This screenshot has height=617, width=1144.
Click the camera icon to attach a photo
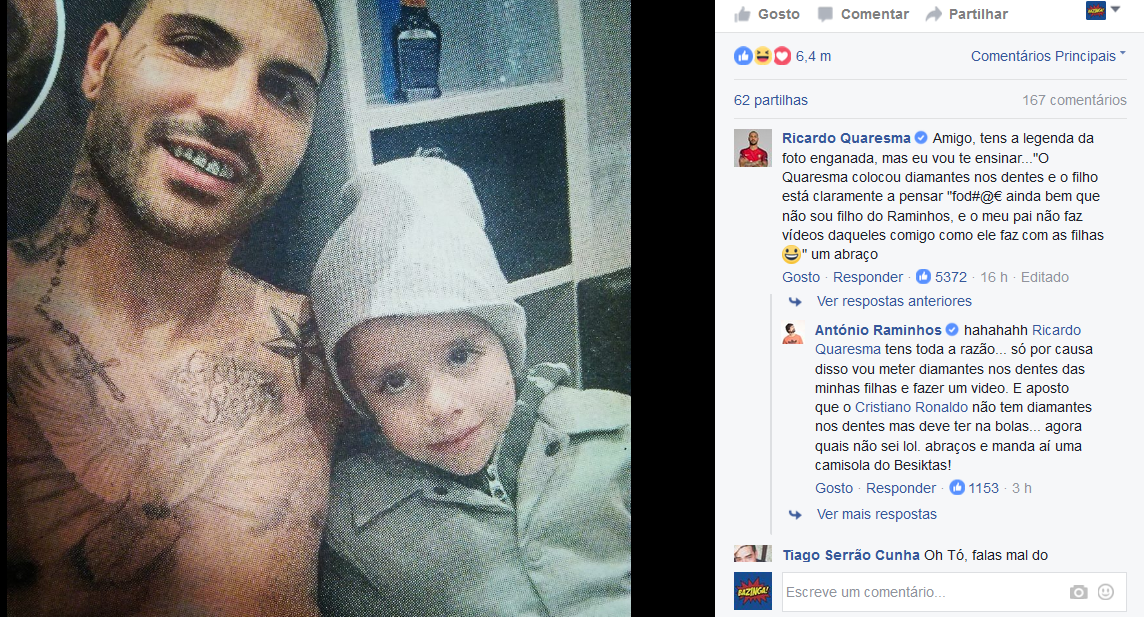[x=1078, y=592]
